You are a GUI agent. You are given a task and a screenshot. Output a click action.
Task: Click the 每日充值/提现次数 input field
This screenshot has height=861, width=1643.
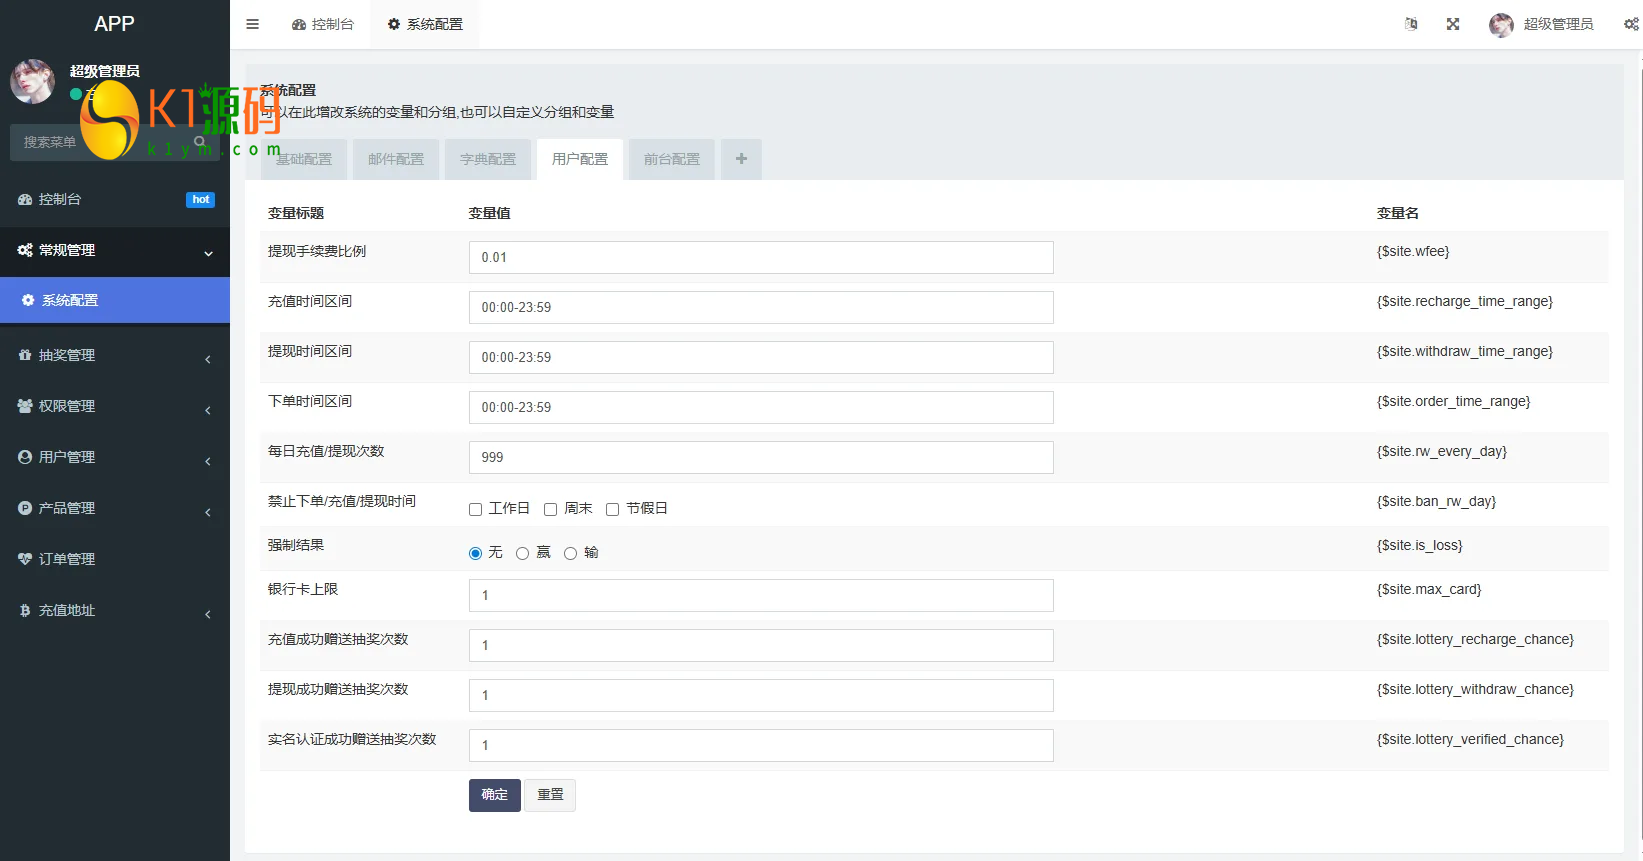tap(761, 457)
